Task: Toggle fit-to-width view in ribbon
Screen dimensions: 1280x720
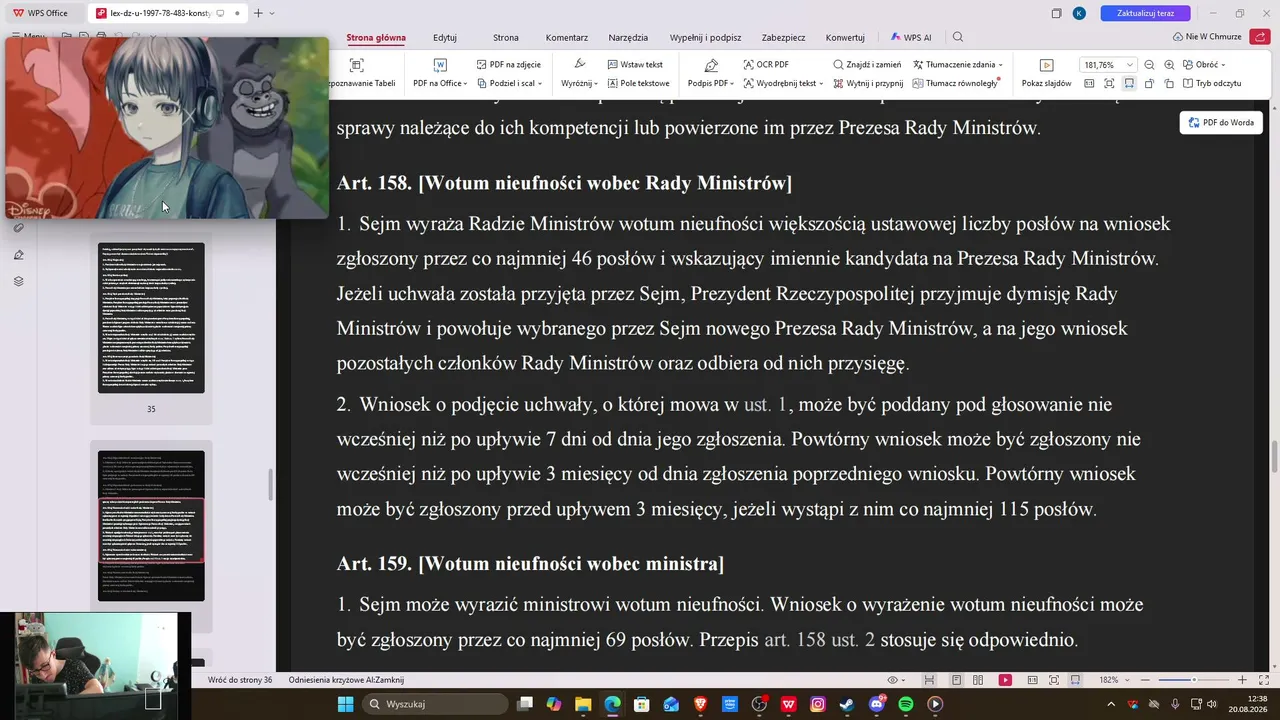Action: pyautogui.click(x=1129, y=83)
